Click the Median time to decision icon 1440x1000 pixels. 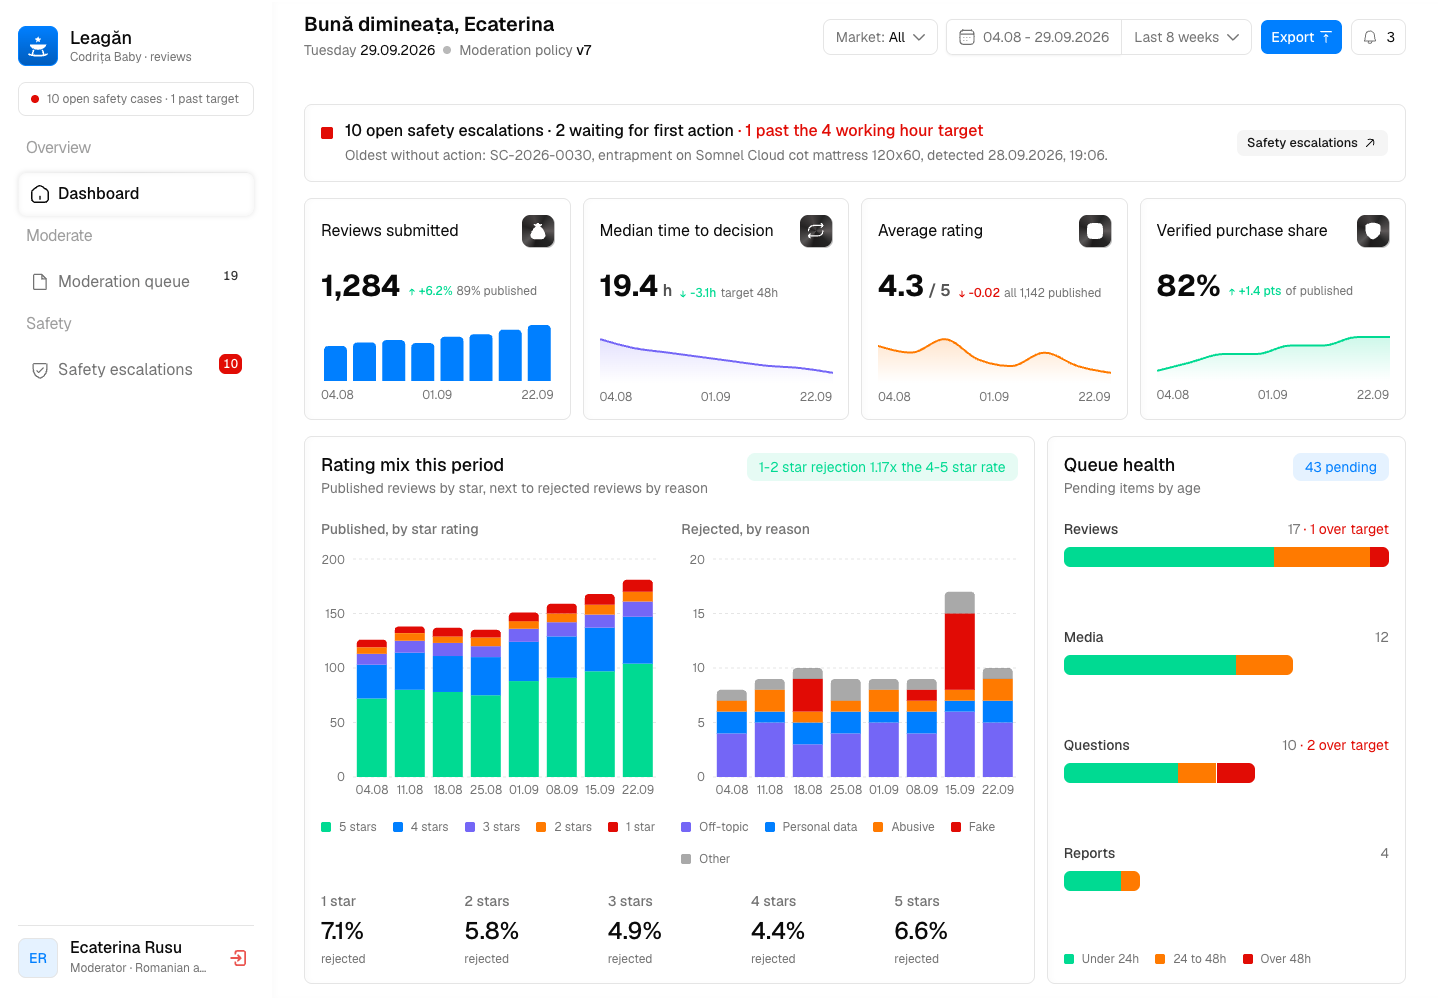click(x=816, y=231)
